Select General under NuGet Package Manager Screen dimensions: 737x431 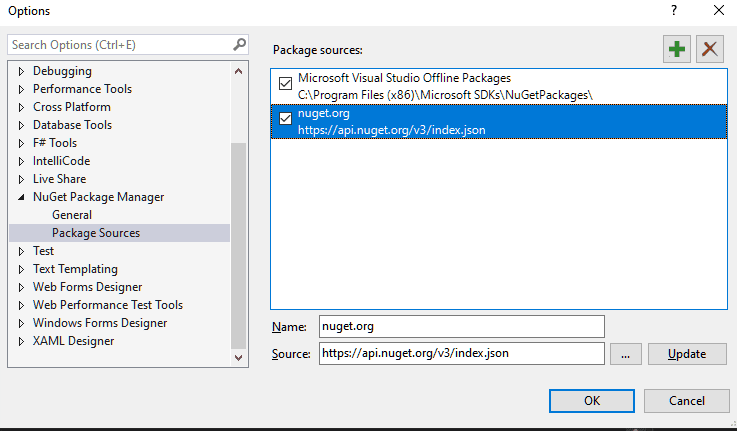[x=72, y=215]
